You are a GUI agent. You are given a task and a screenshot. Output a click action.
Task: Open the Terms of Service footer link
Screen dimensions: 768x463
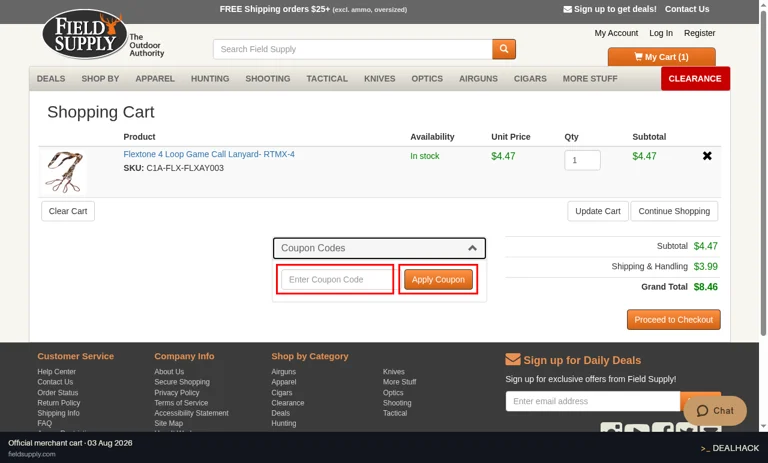click(x=181, y=403)
